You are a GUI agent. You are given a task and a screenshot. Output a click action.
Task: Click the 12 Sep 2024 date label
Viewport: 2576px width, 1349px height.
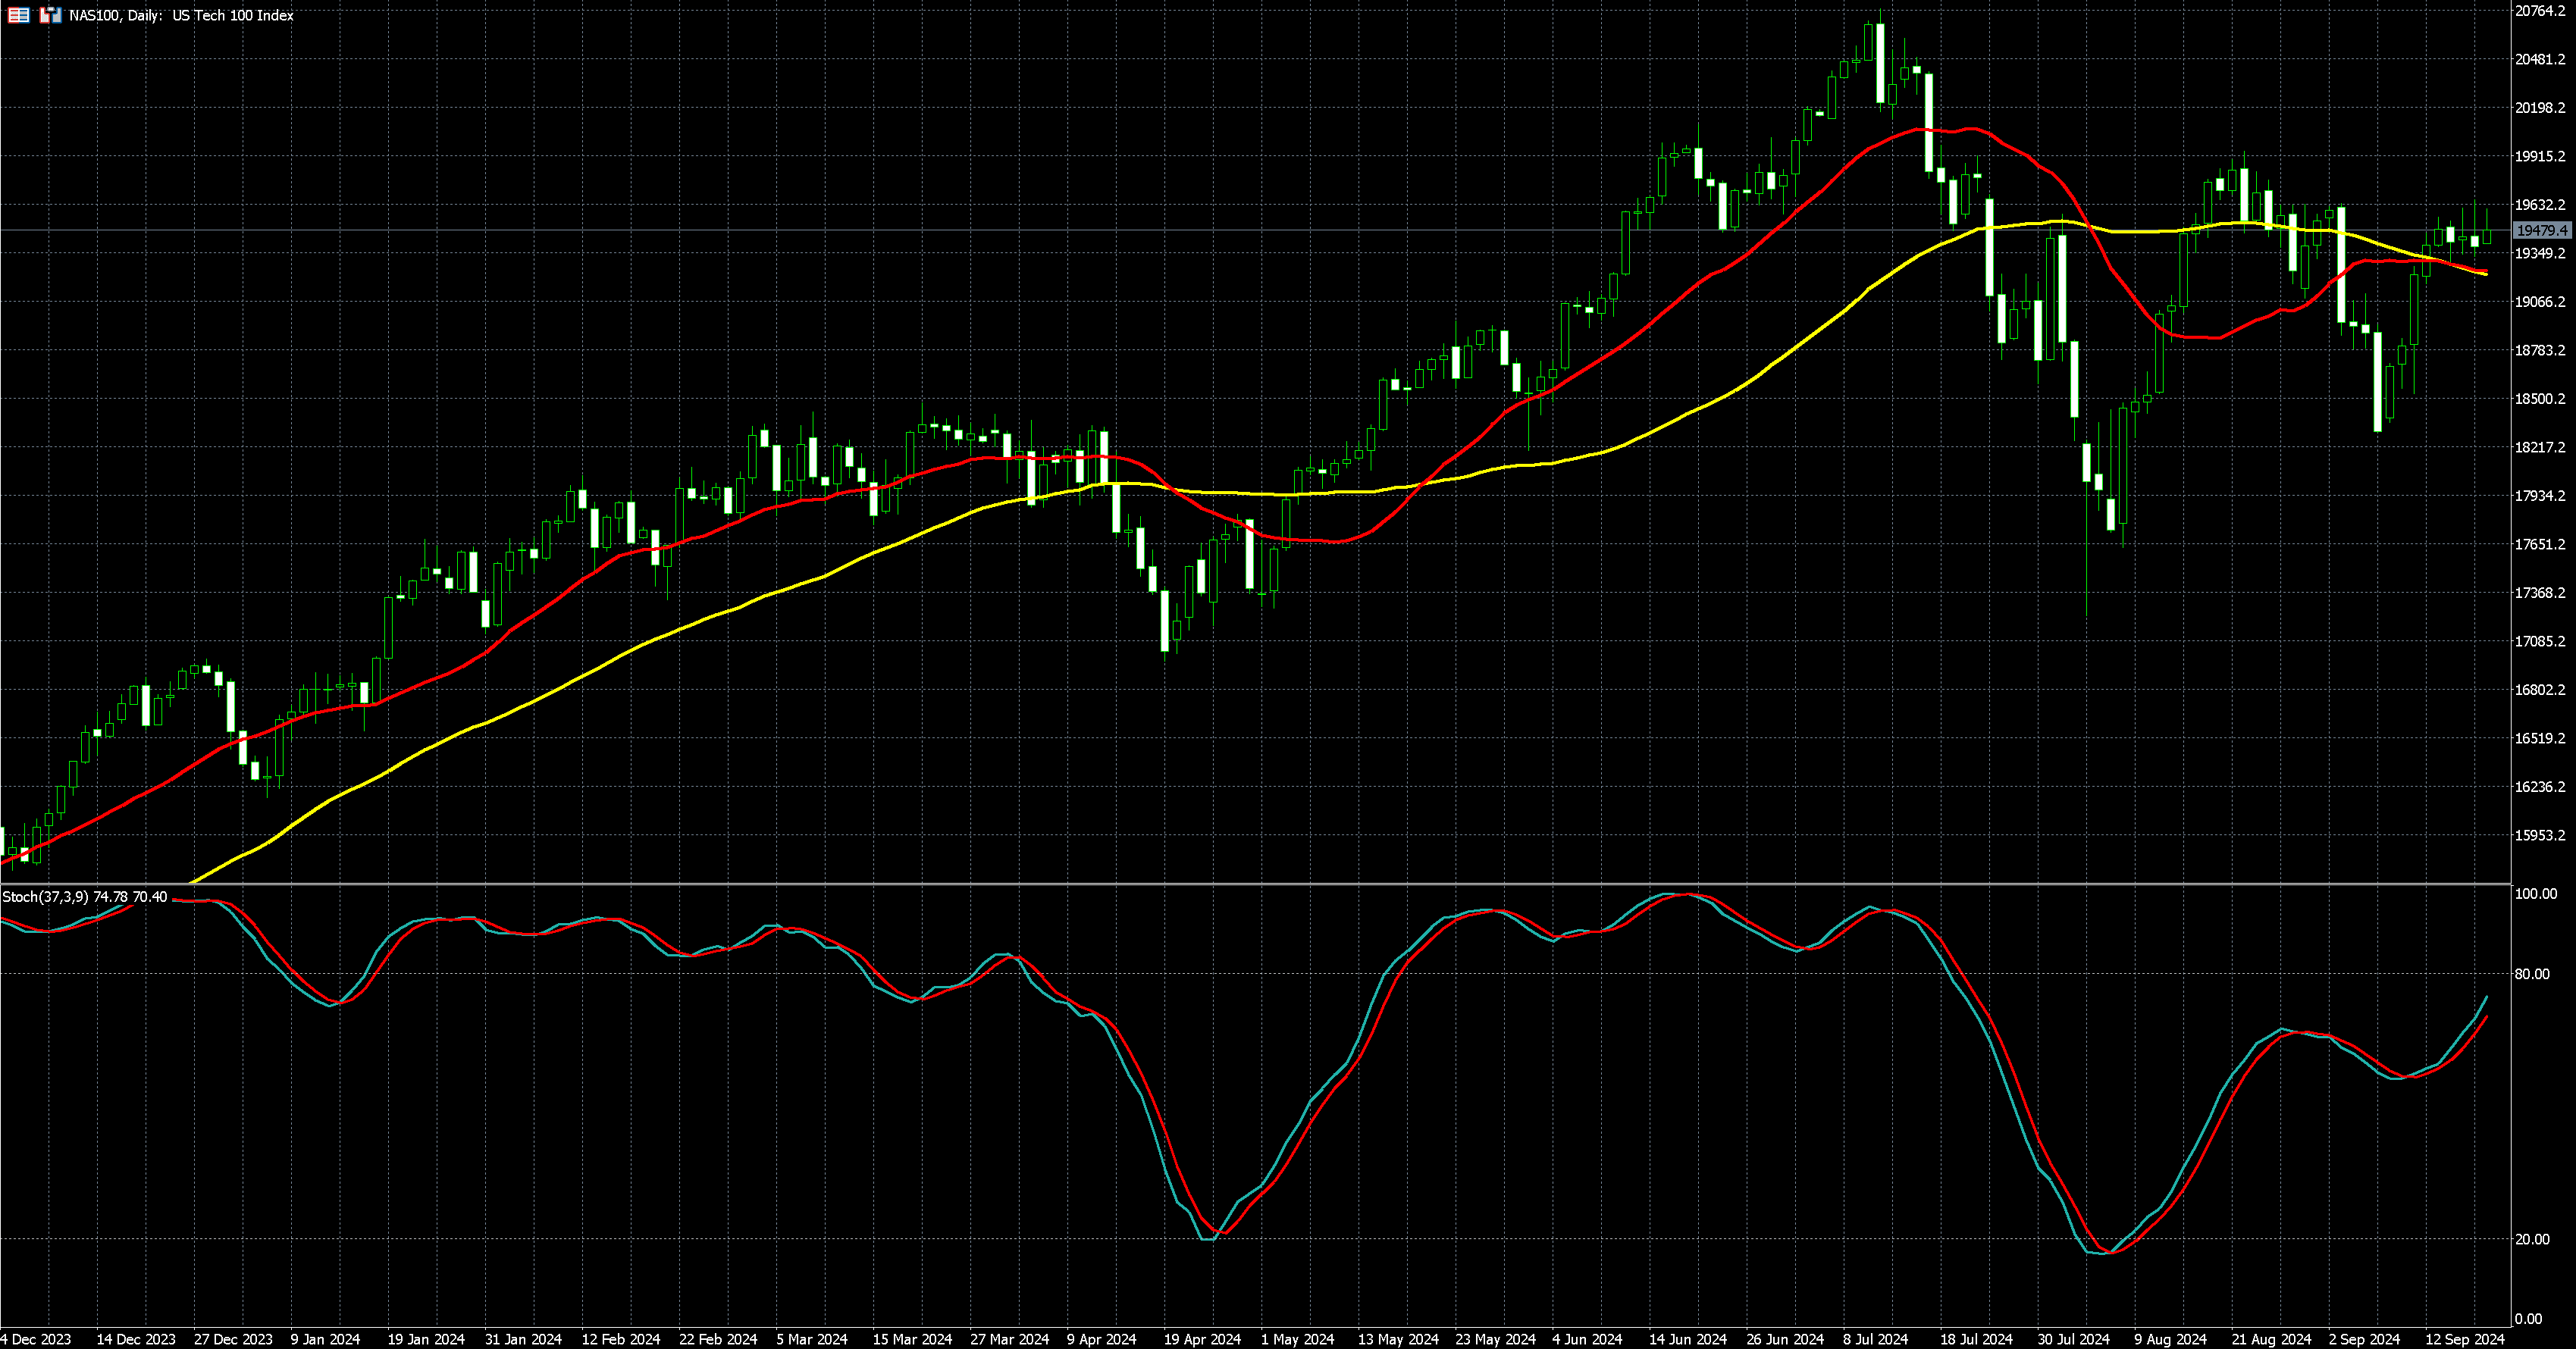coord(2464,1339)
